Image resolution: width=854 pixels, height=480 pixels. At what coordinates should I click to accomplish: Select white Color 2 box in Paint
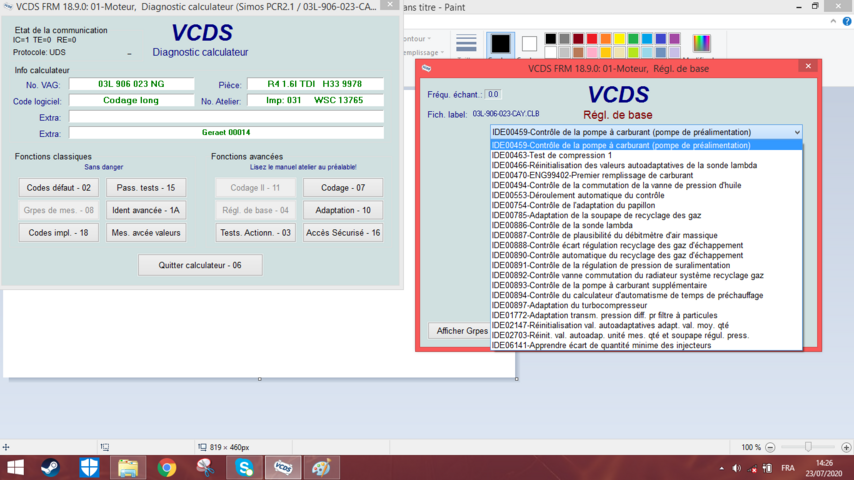[x=529, y=44]
